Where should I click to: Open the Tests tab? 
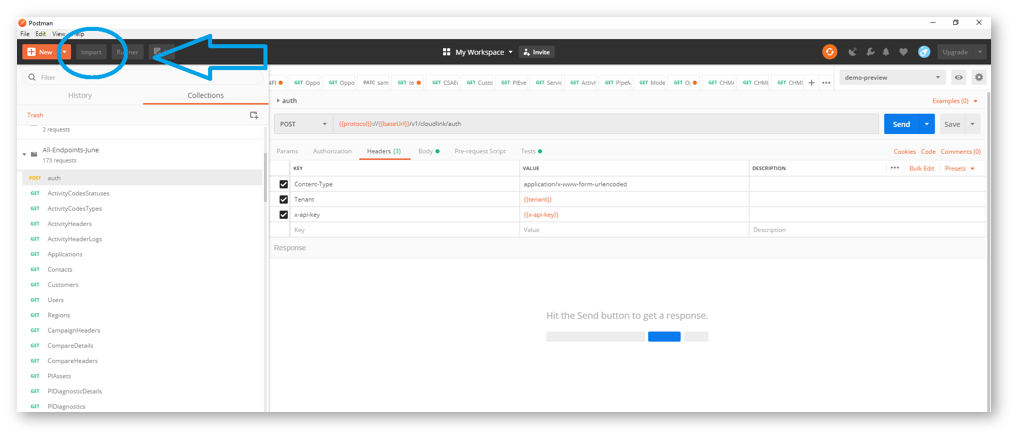coord(531,151)
